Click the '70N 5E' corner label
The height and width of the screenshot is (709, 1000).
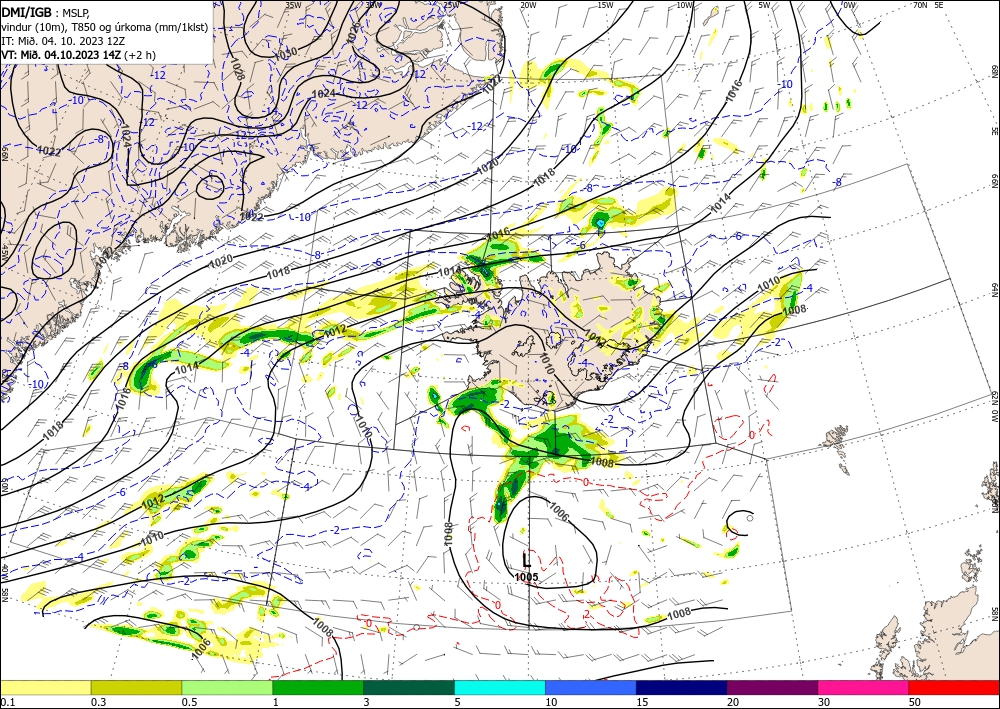pos(928,4)
